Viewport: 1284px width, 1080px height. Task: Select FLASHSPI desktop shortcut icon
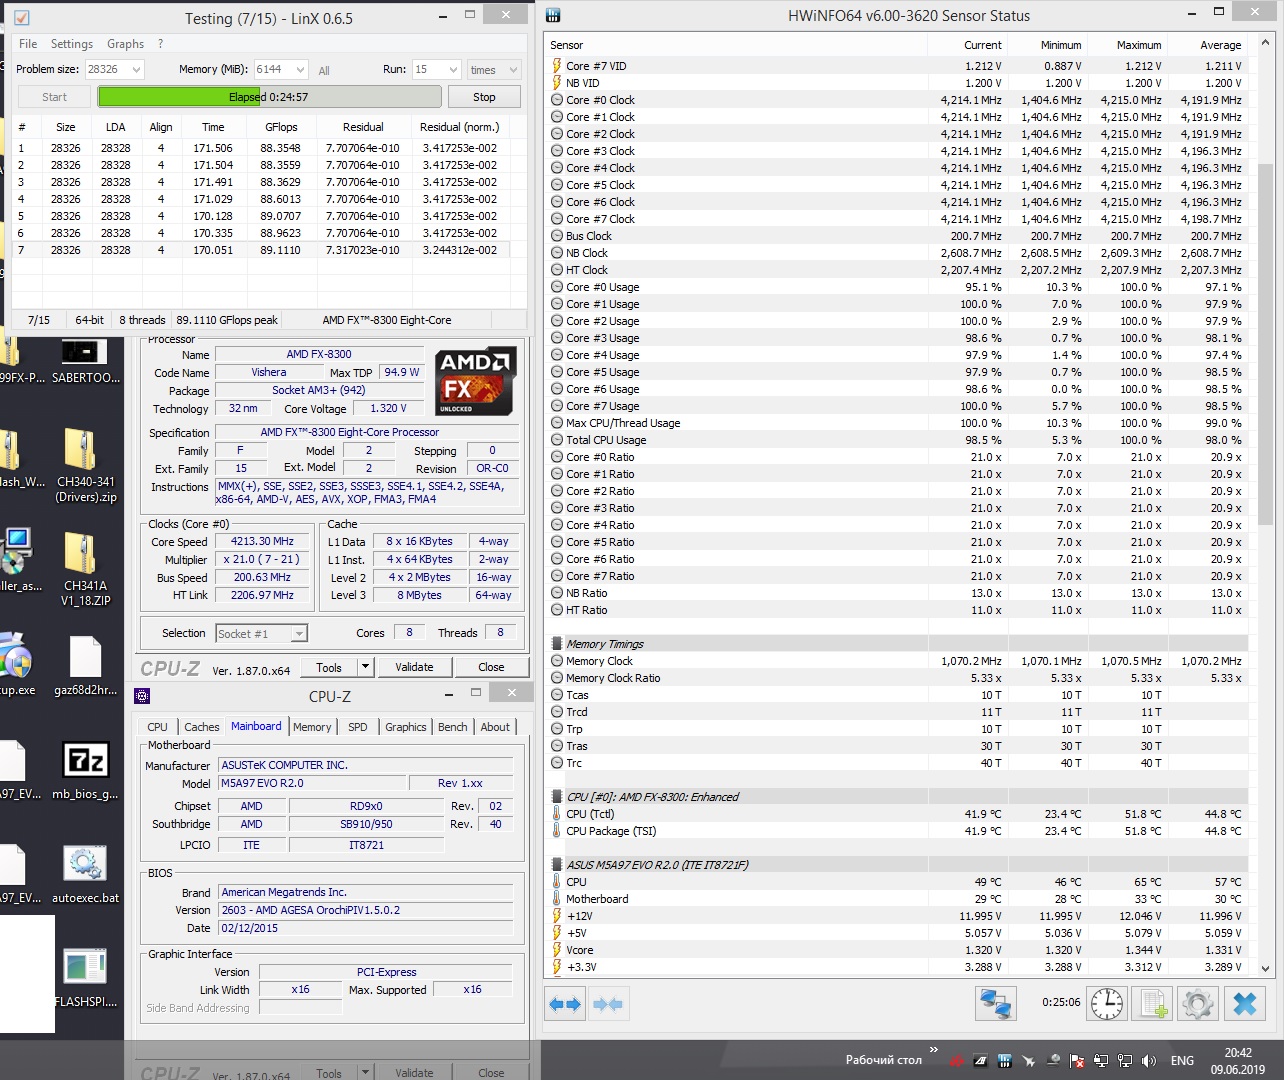click(85, 978)
